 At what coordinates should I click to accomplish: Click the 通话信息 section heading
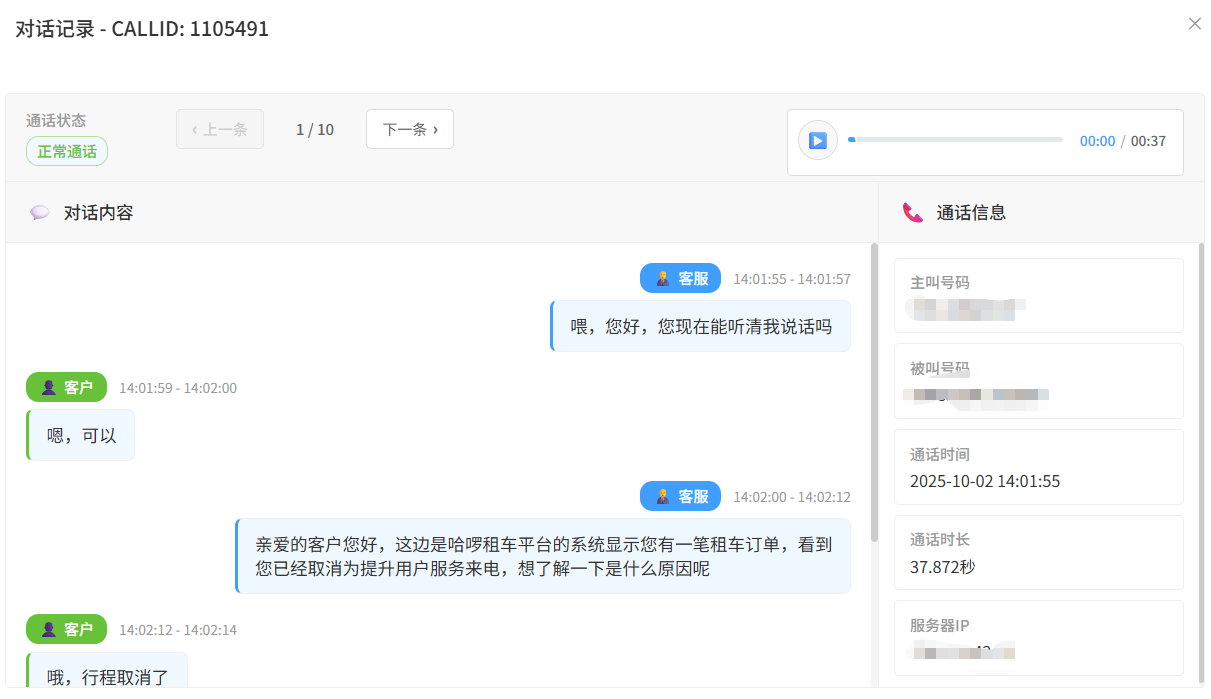(x=971, y=212)
